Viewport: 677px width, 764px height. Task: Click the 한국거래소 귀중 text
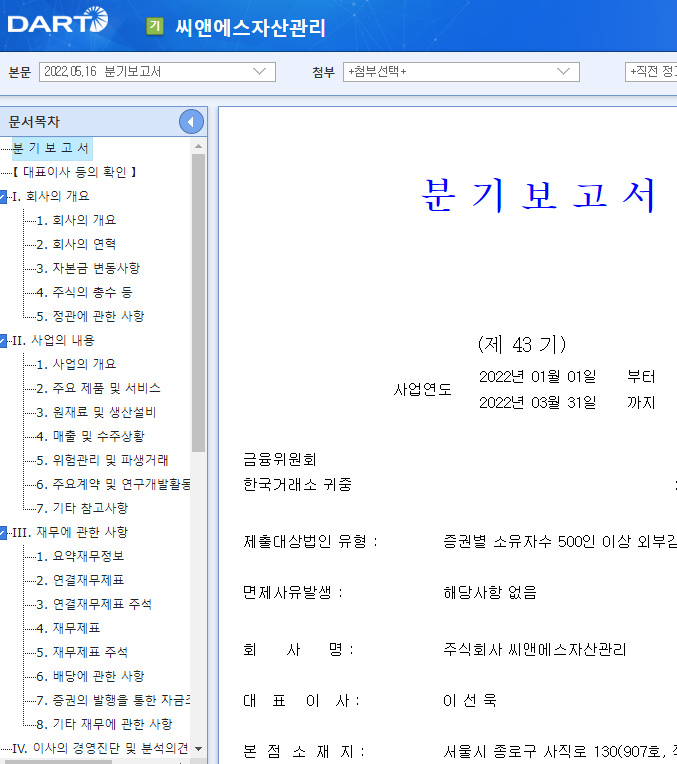coord(297,484)
